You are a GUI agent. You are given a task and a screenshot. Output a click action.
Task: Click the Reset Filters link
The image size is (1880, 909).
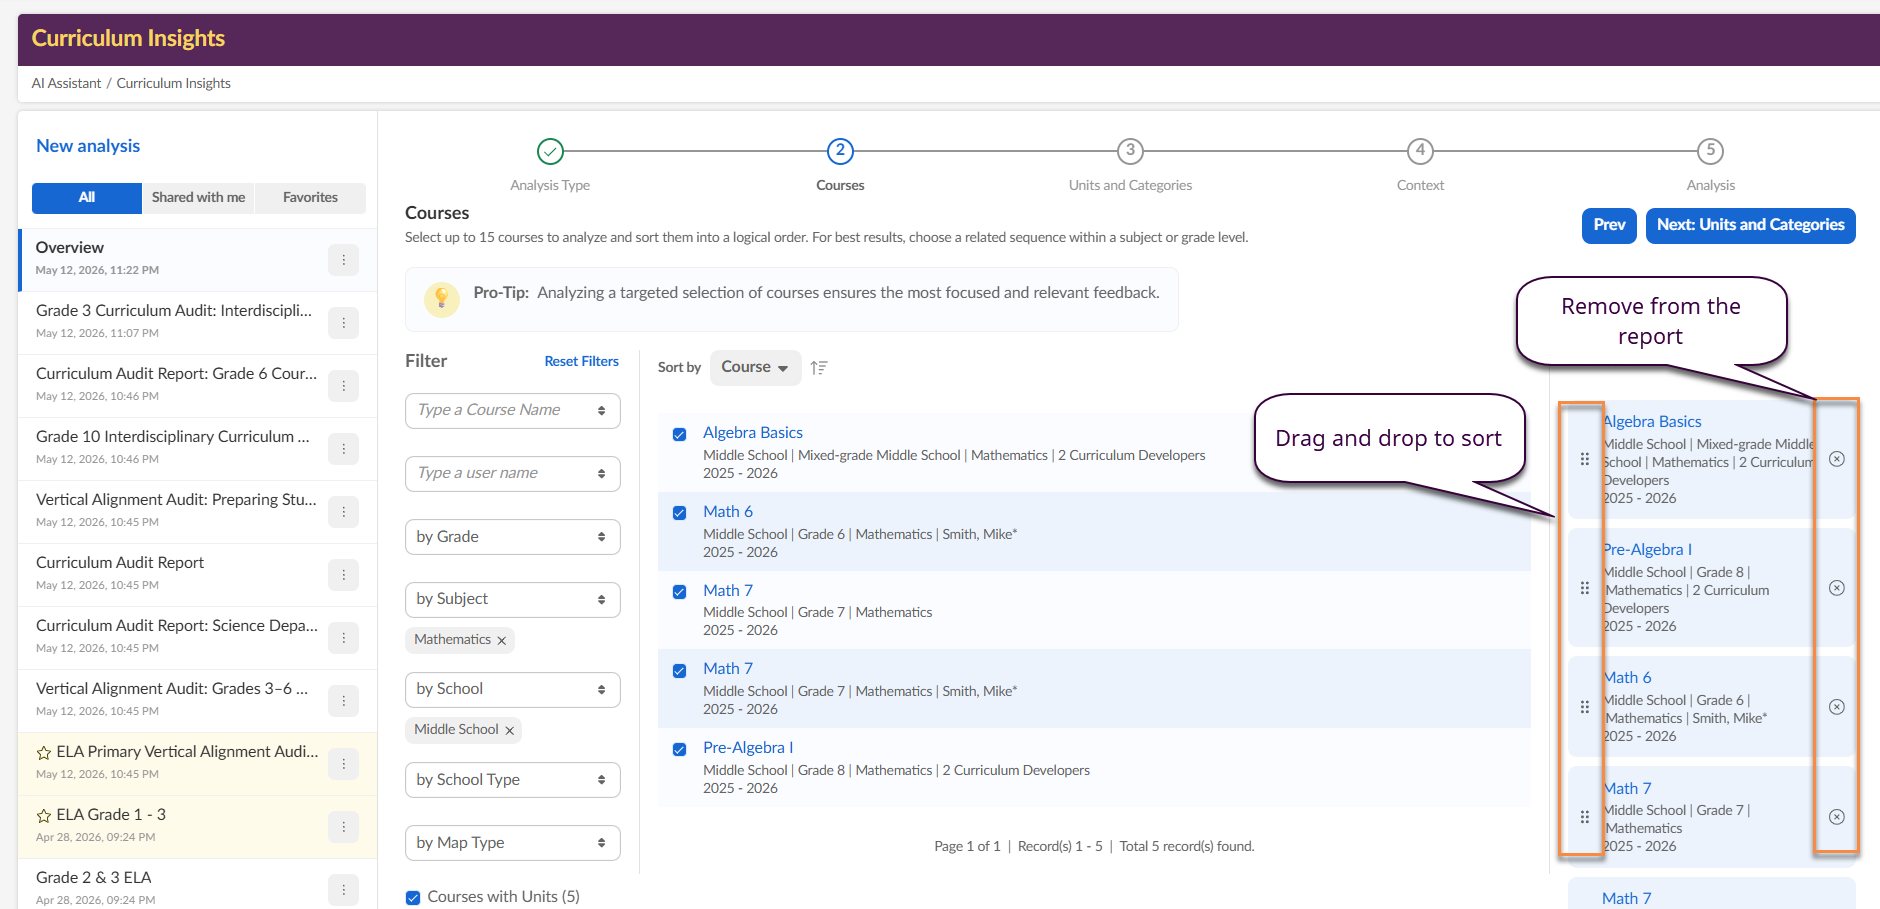(x=582, y=362)
